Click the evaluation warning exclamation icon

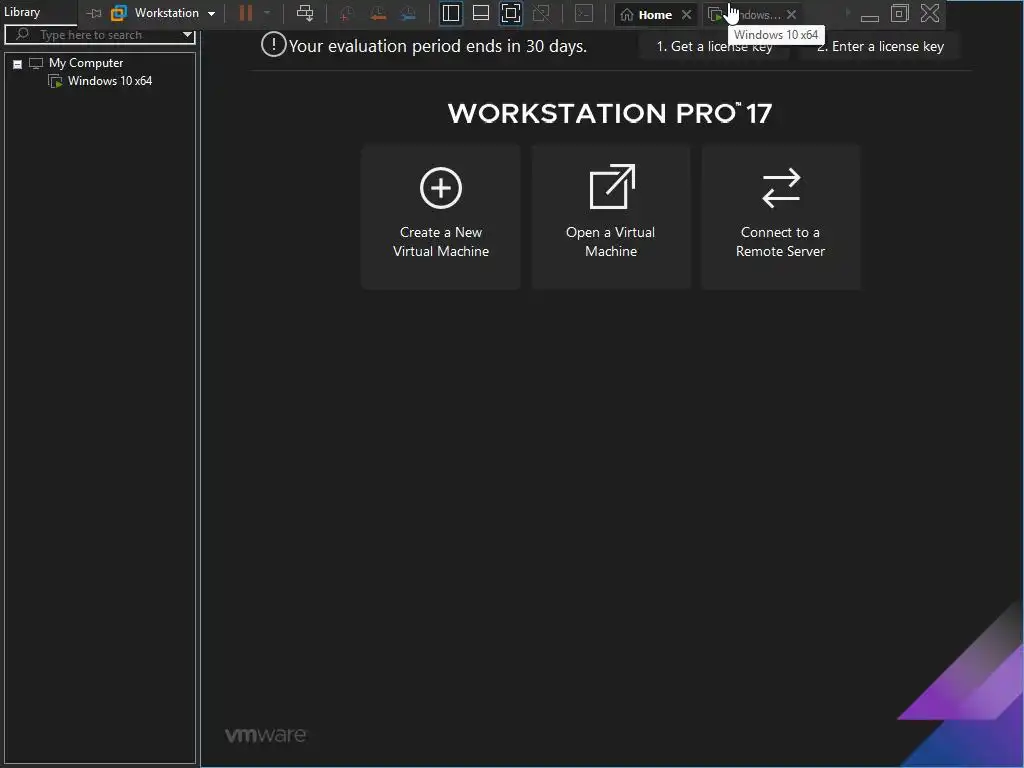273,45
